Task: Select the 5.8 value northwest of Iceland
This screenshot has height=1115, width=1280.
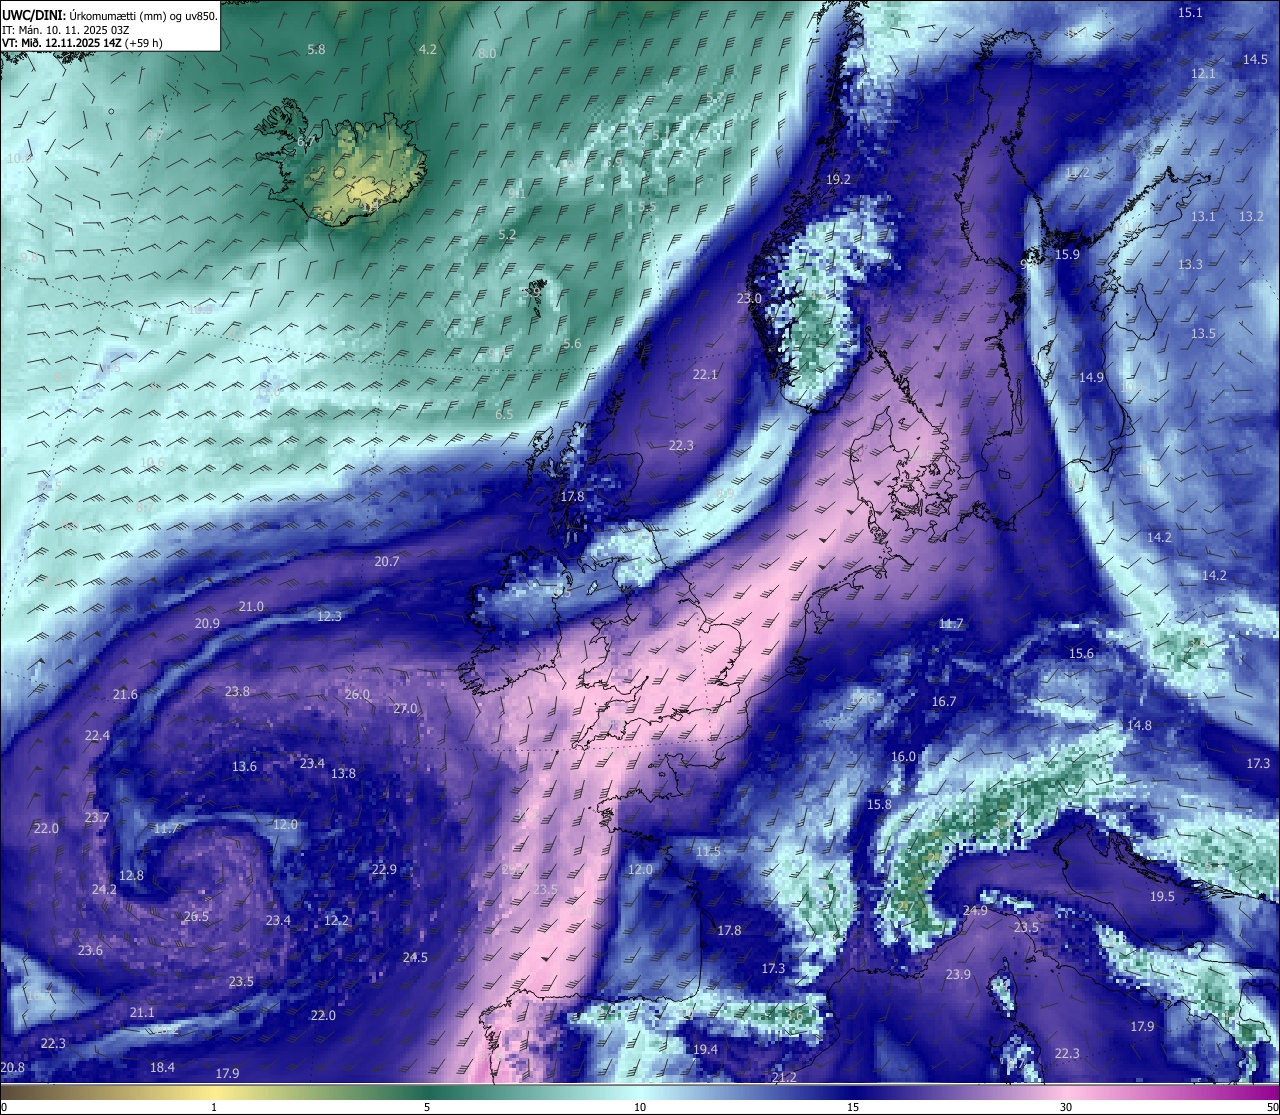Action: point(316,49)
